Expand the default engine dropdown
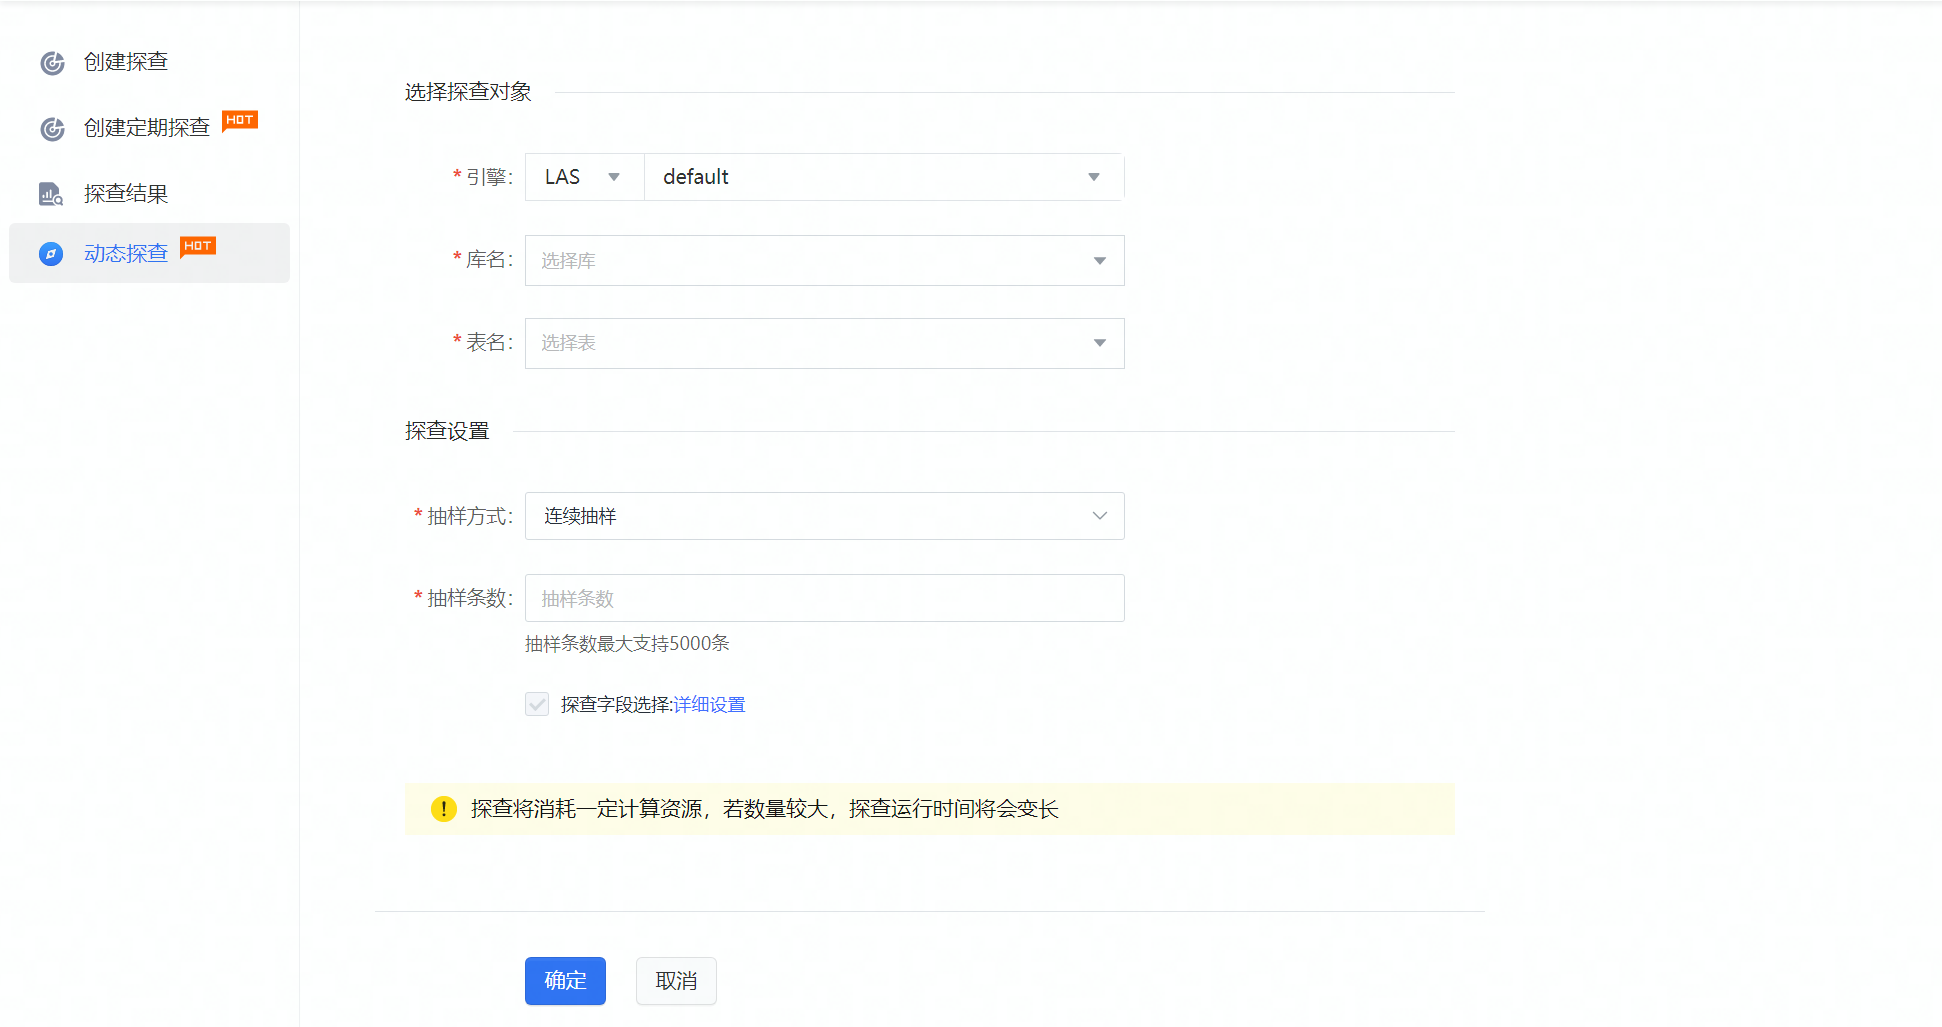 click(x=883, y=177)
